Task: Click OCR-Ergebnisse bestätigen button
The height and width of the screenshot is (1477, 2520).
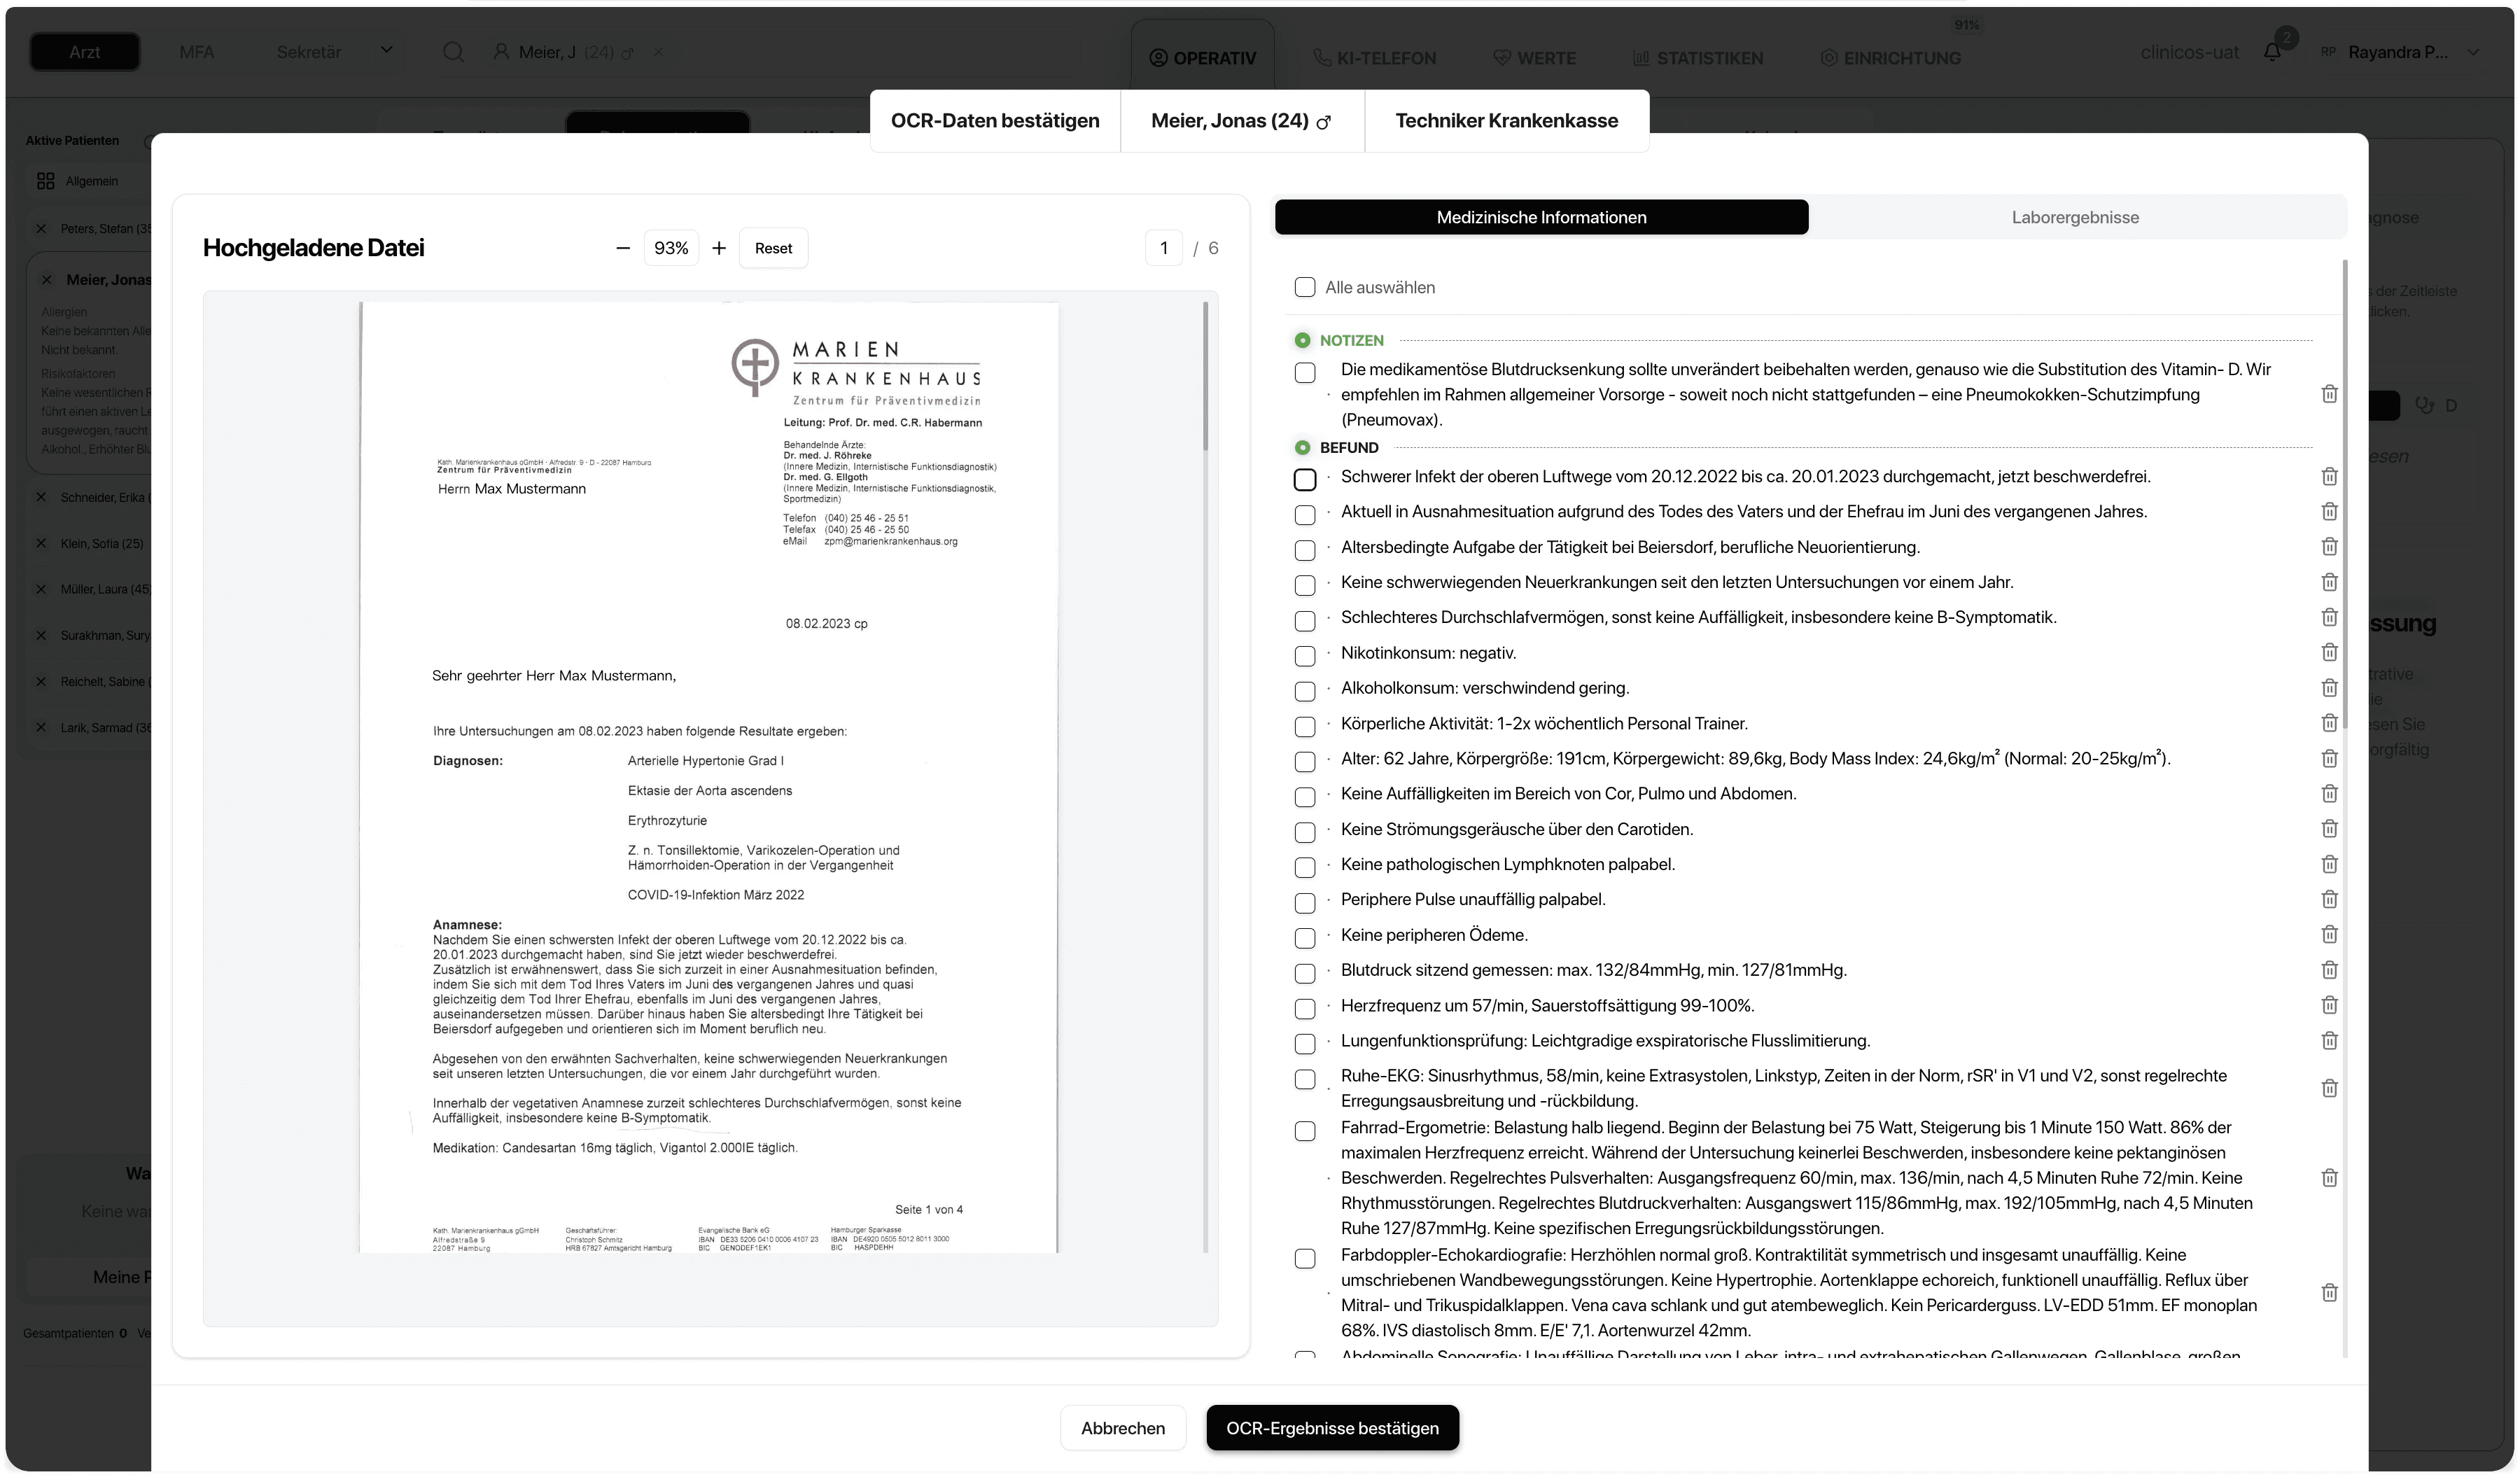Action: [1331, 1428]
